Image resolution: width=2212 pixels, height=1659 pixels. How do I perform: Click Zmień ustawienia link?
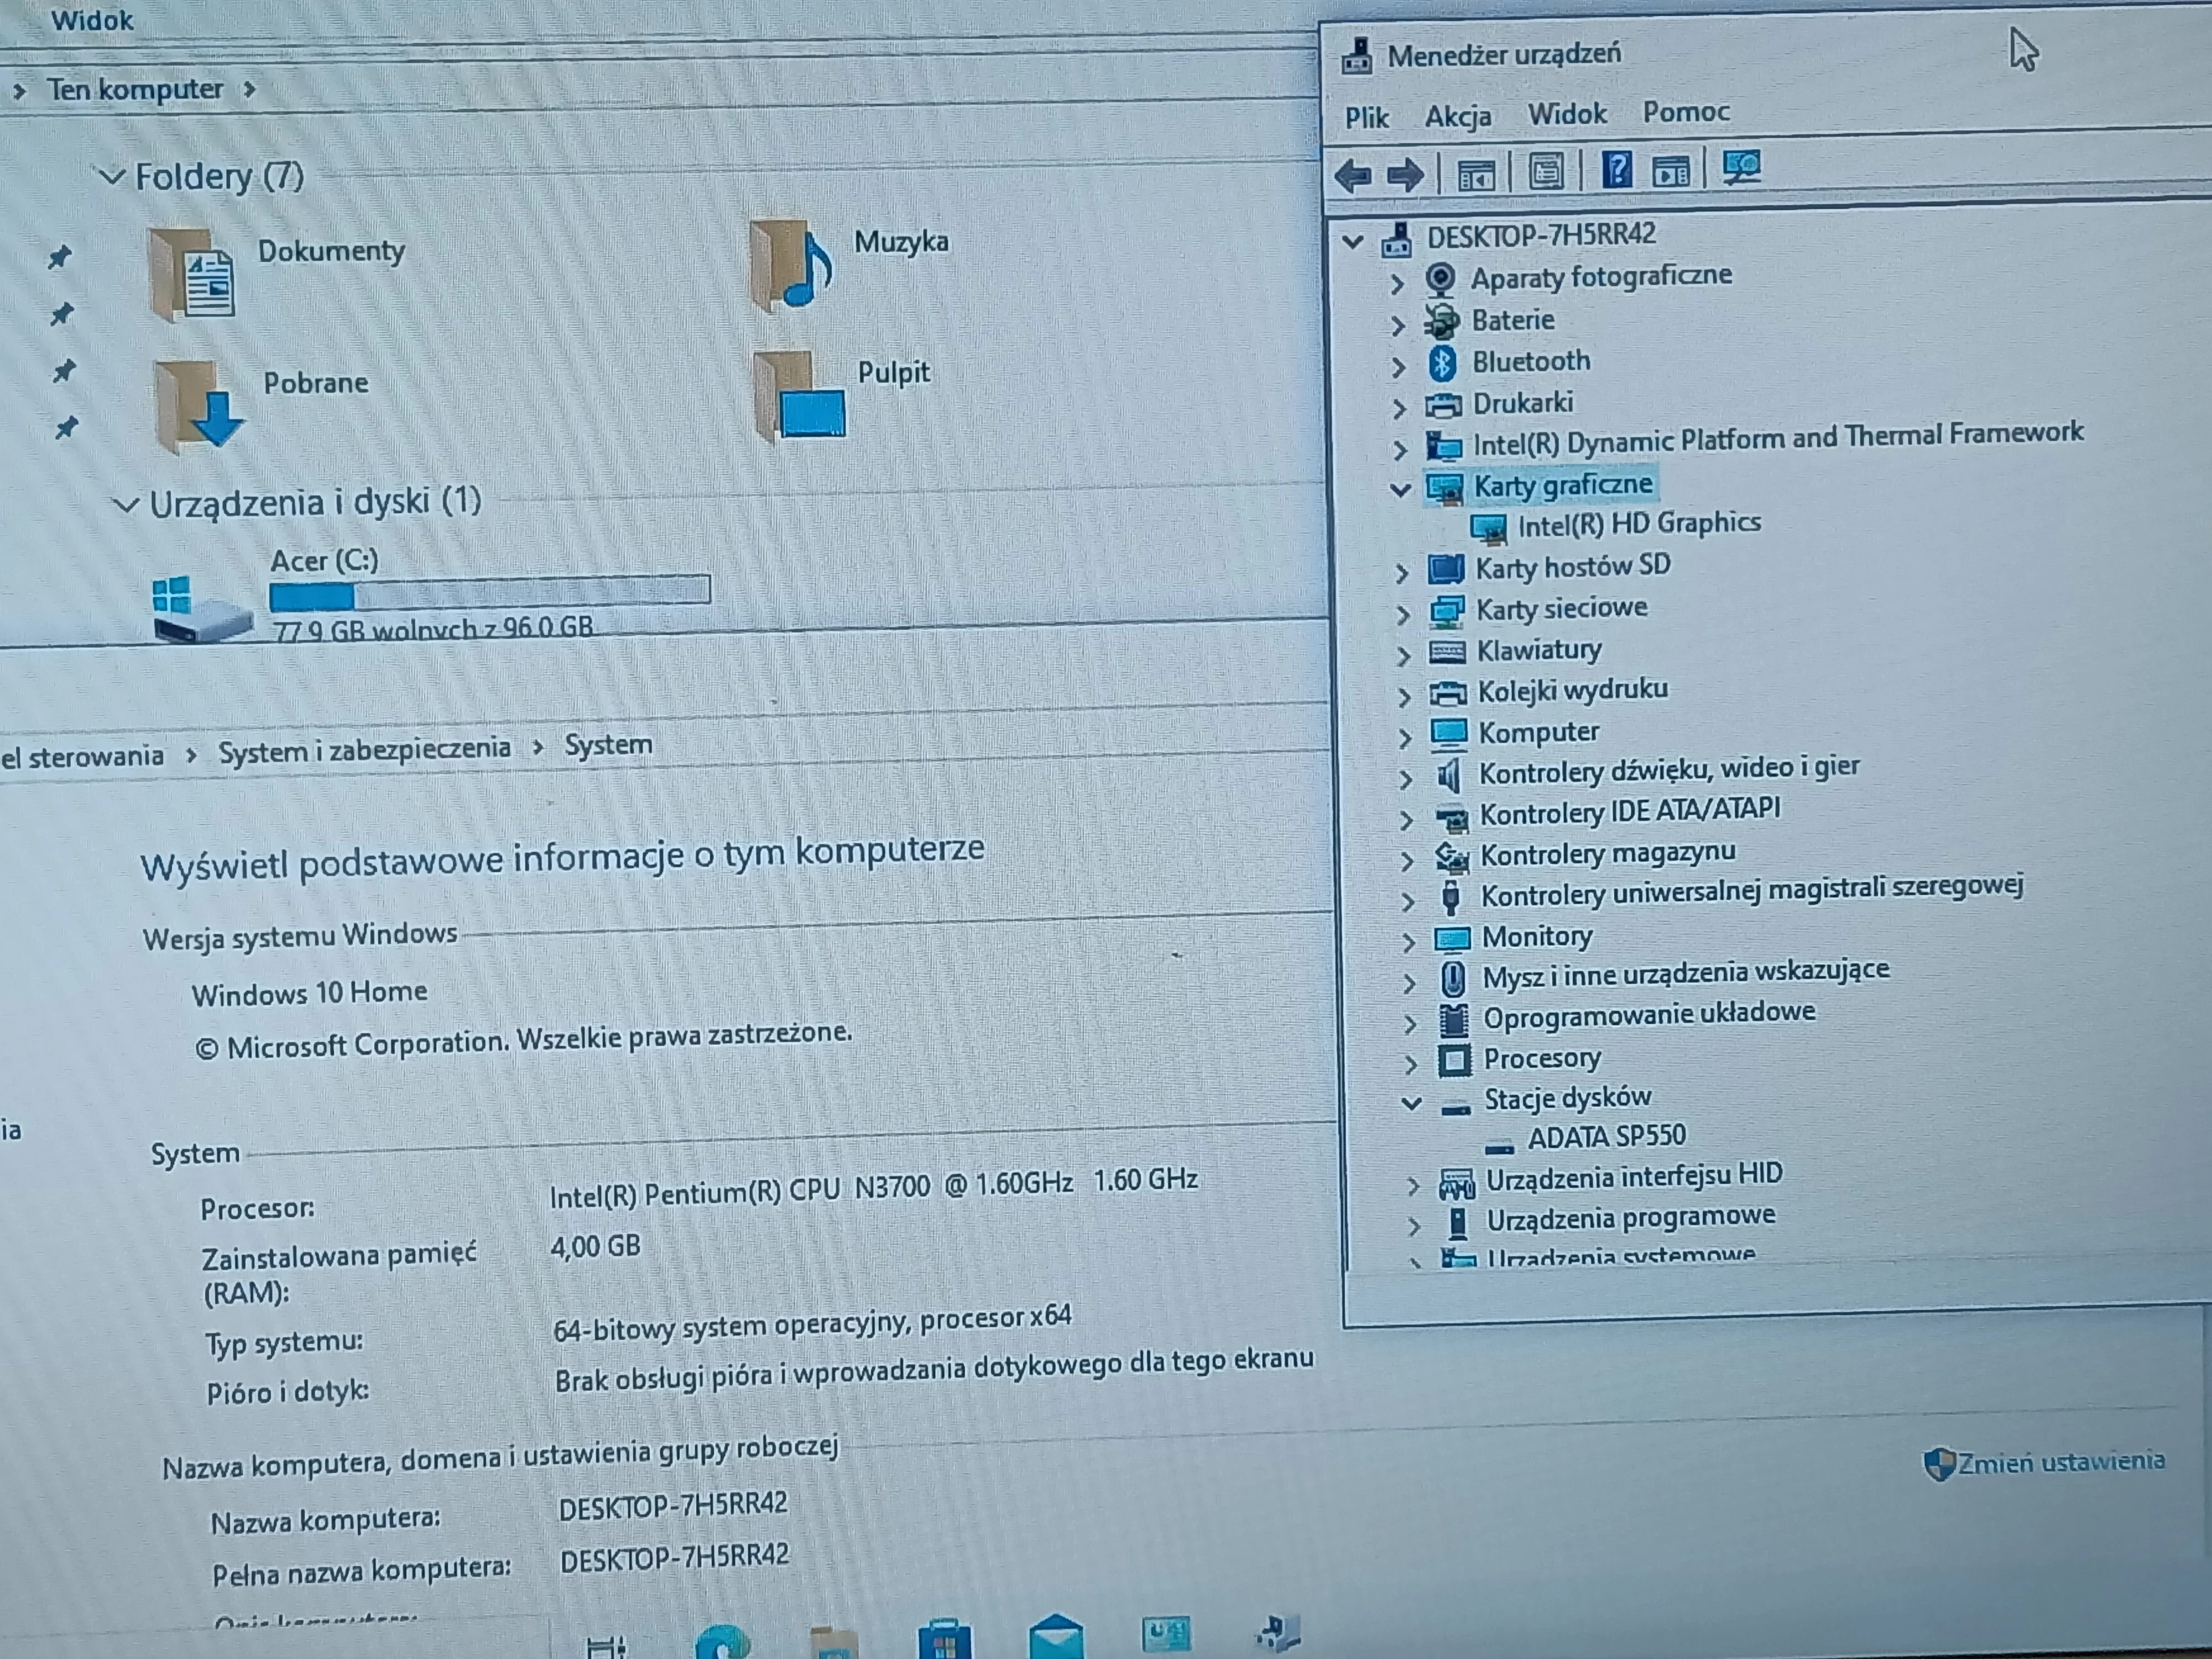coord(2060,1462)
